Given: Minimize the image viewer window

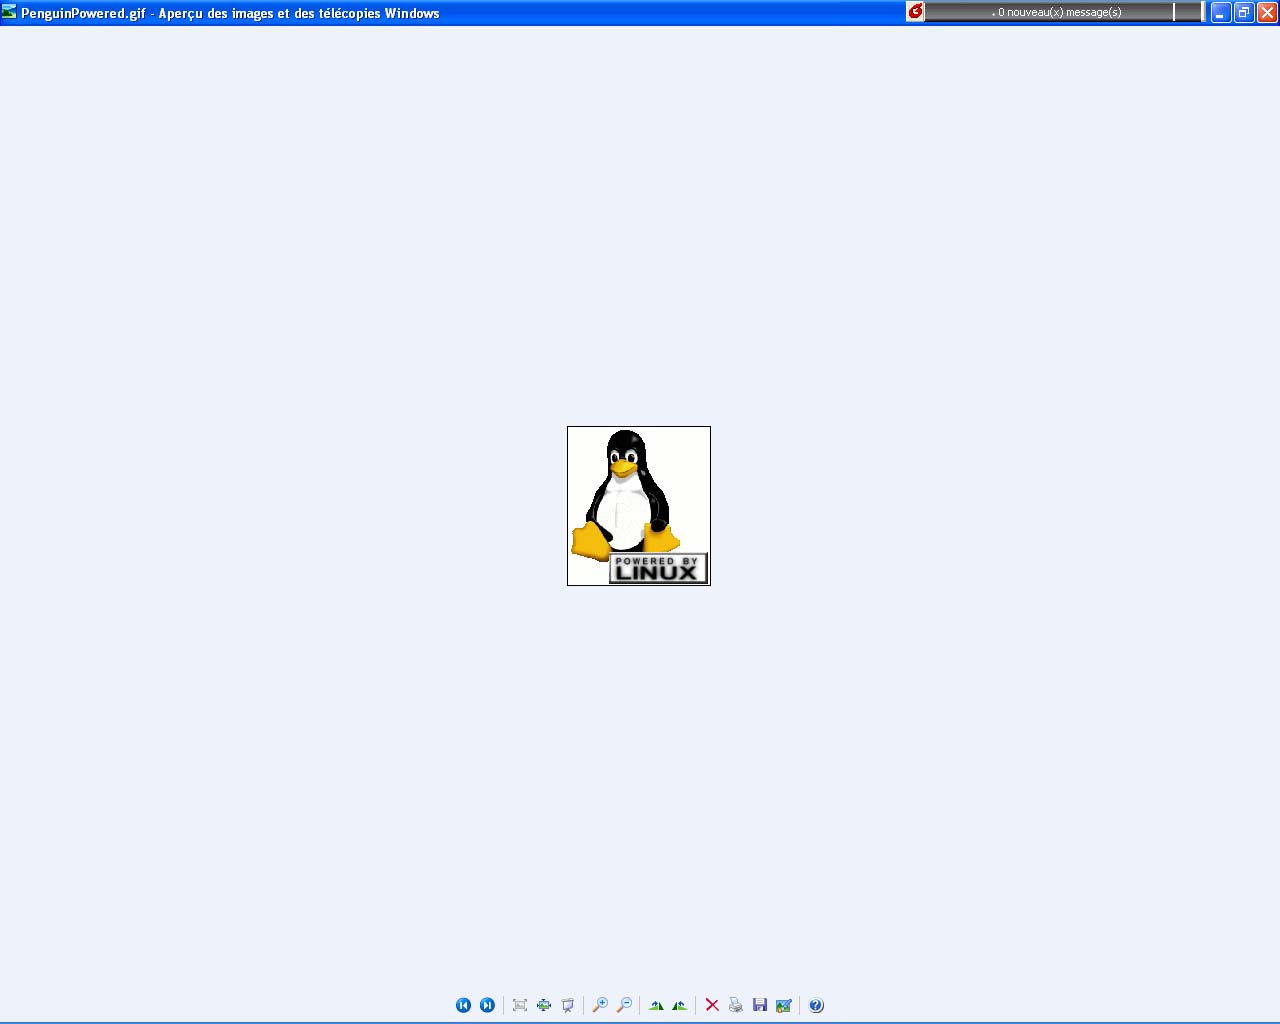Looking at the screenshot, I should [1221, 13].
